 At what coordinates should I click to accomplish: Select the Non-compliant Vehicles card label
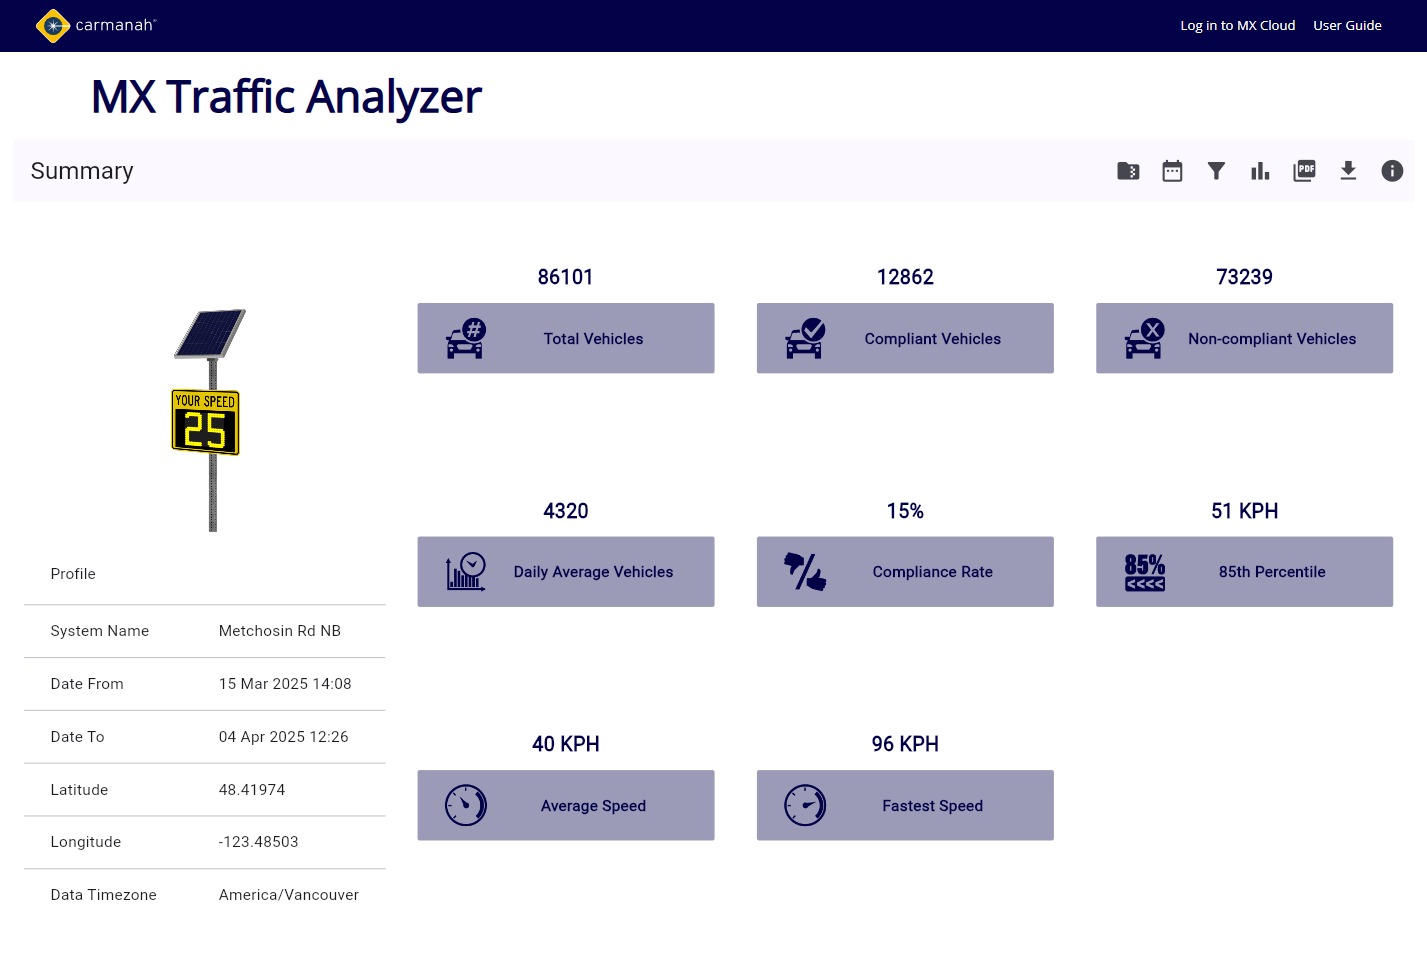coord(1272,339)
